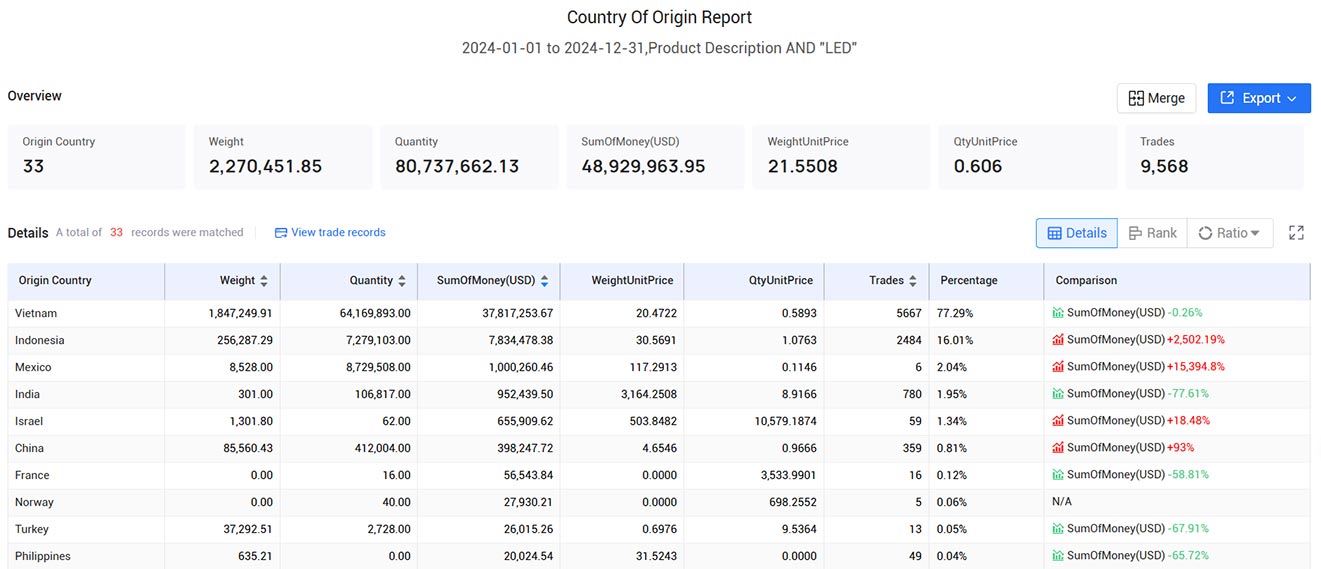The image size is (1321, 569).
Task: Click the Country Of Origin Report title
Action: [x=659, y=17]
